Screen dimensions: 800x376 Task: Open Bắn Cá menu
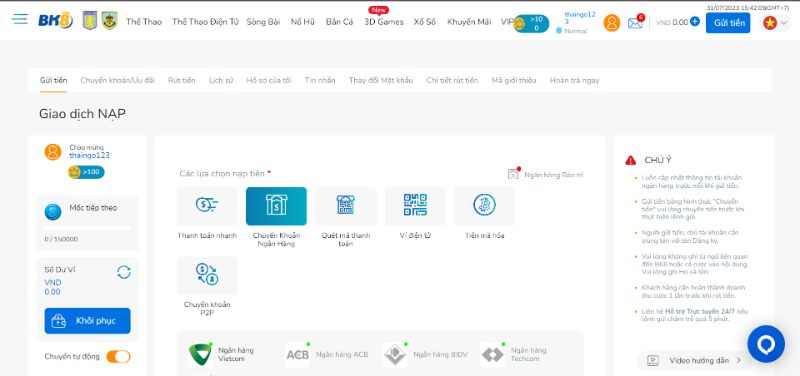pyautogui.click(x=339, y=22)
